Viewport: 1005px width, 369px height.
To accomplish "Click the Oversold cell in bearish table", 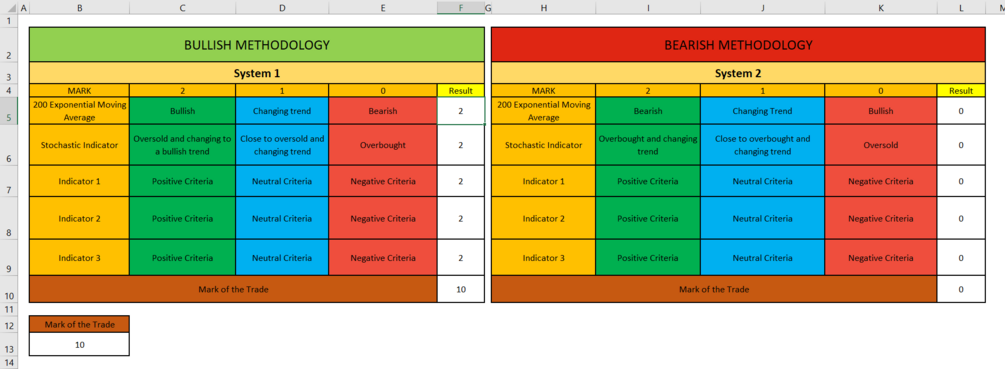I will coord(881,145).
